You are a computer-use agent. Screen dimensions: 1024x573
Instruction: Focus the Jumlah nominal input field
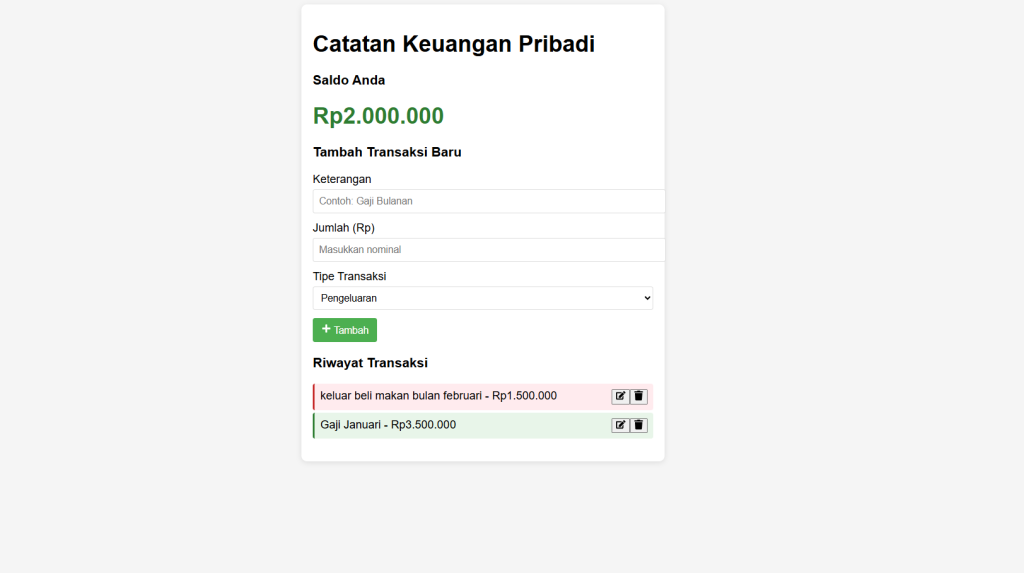pos(488,250)
